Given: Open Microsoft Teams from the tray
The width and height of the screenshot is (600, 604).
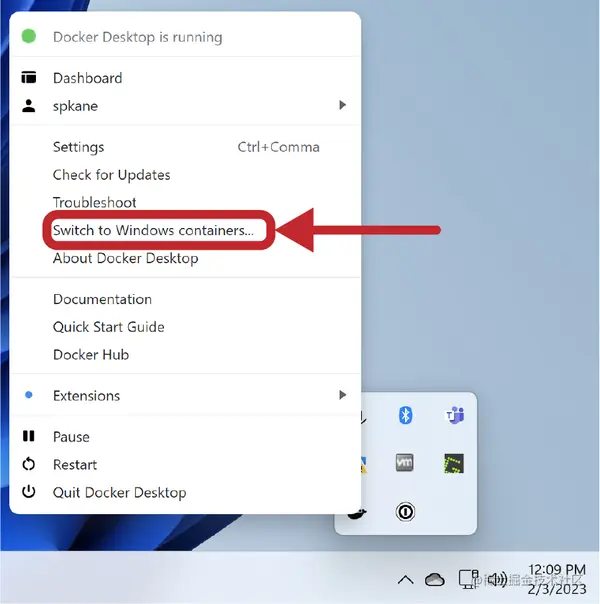Looking at the screenshot, I should [455, 415].
